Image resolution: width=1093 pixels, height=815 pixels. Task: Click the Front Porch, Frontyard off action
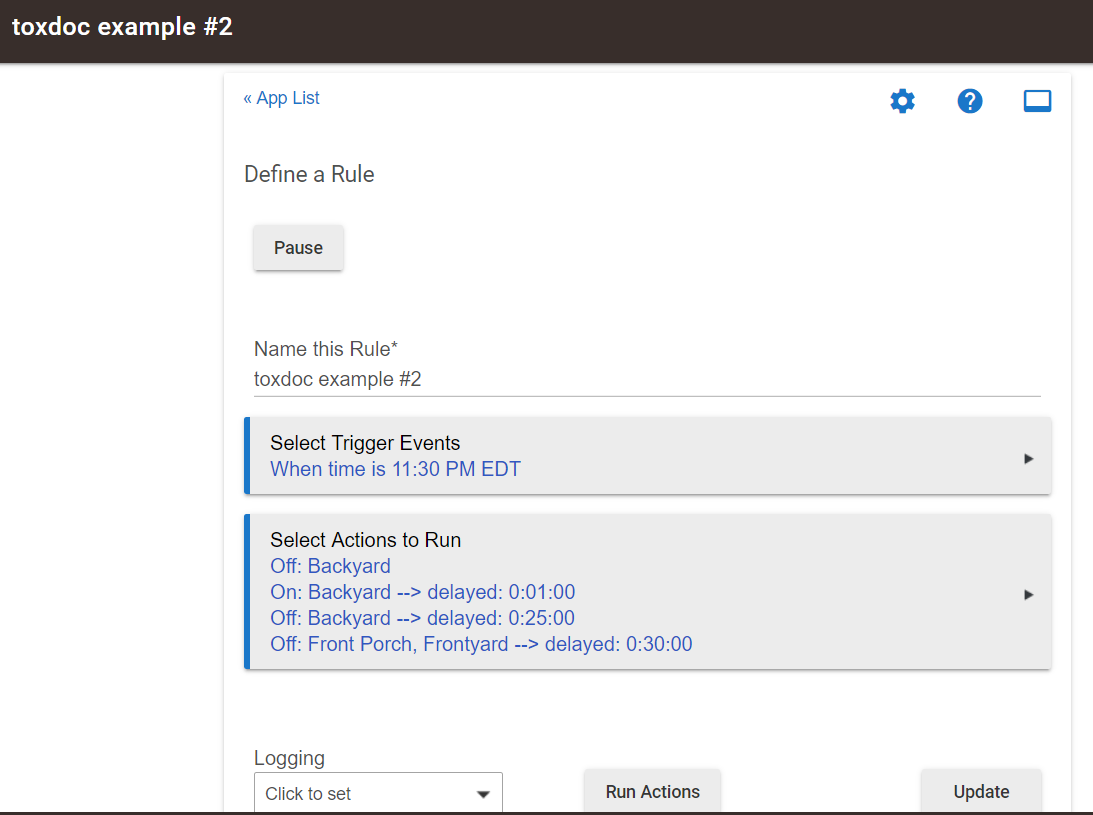tap(480, 644)
